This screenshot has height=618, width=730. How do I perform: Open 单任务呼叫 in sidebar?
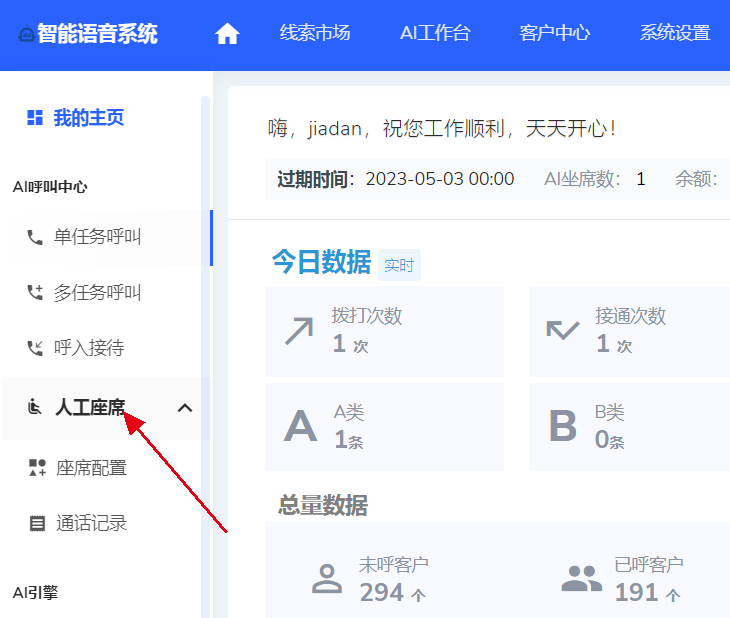[97, 237]
